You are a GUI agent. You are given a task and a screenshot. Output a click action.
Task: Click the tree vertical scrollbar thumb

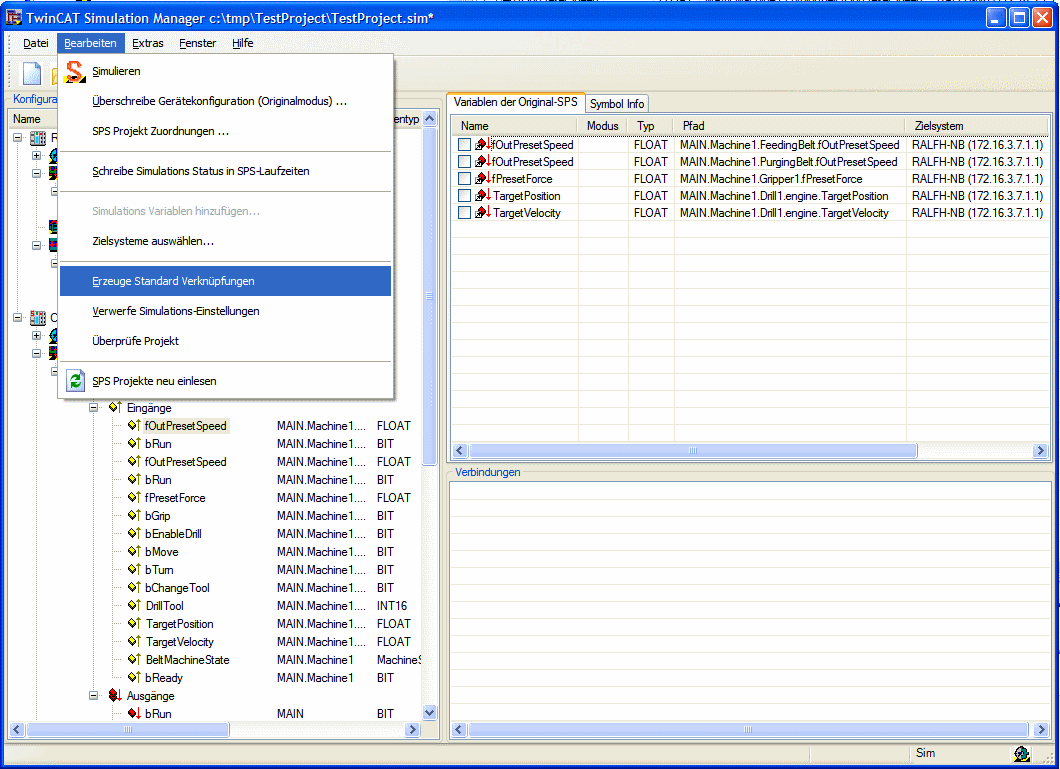tap(429, 296)
